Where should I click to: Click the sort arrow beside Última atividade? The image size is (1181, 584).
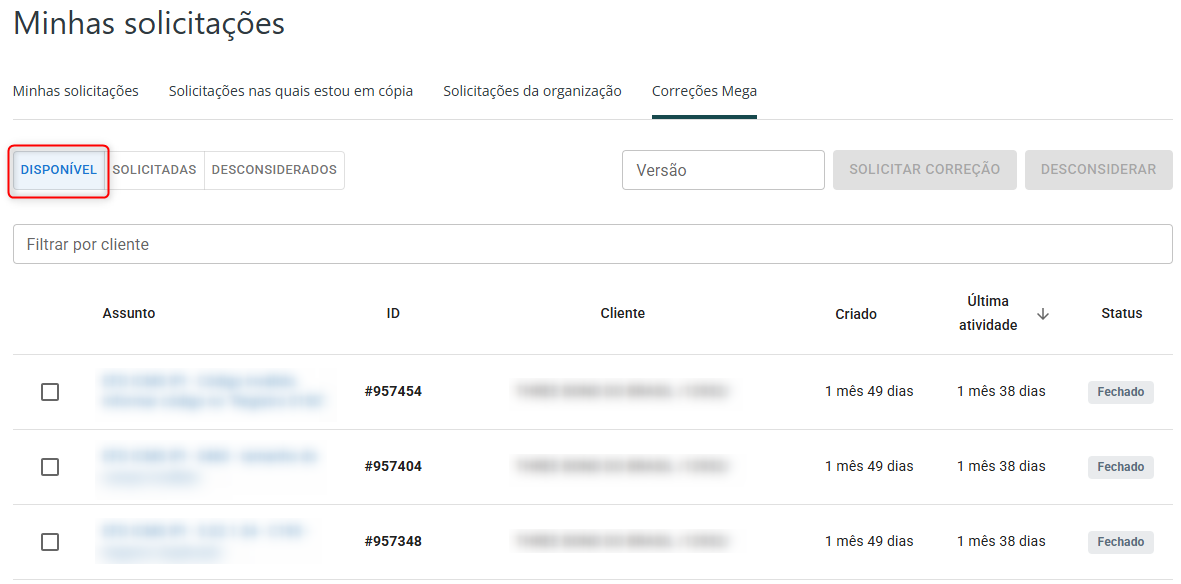tap(1043, 314)
